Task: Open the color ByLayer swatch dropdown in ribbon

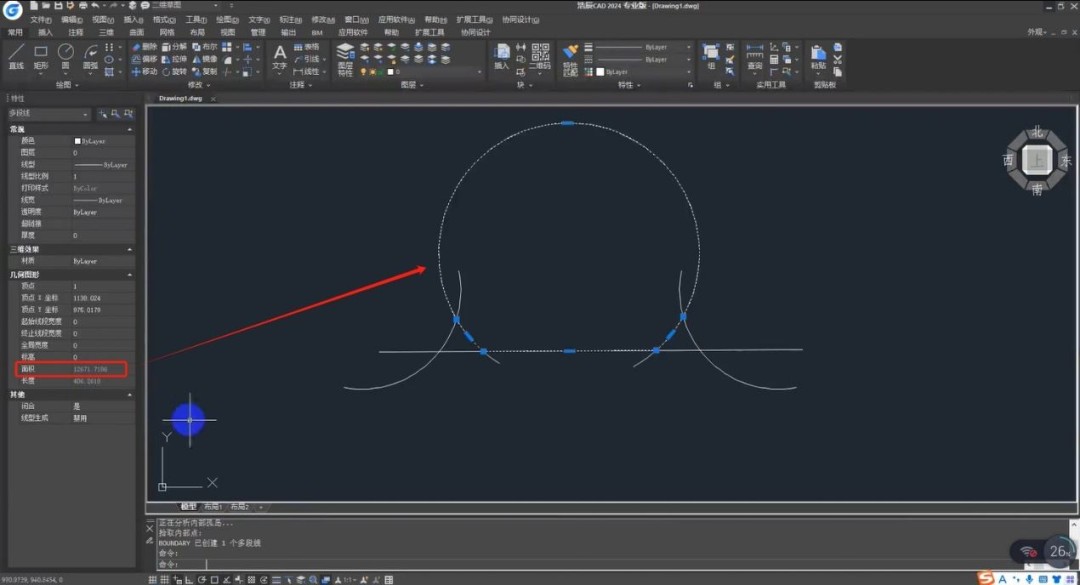Action: pos(640,72)
